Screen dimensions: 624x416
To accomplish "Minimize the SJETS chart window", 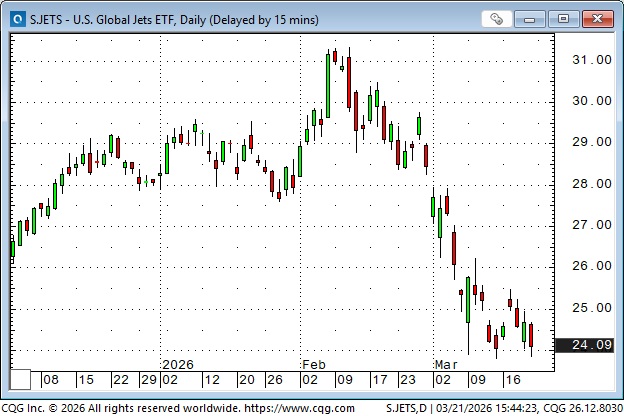I will (x=534, y=18).
